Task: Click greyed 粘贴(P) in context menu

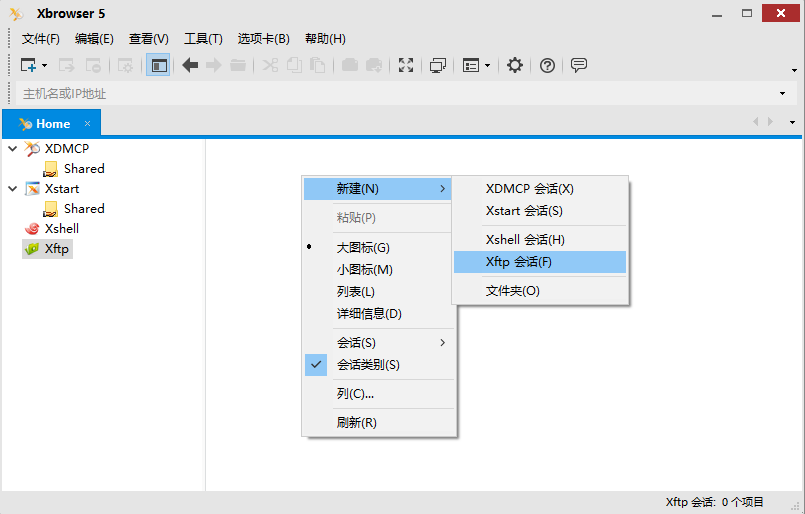Action: point(378,218)
